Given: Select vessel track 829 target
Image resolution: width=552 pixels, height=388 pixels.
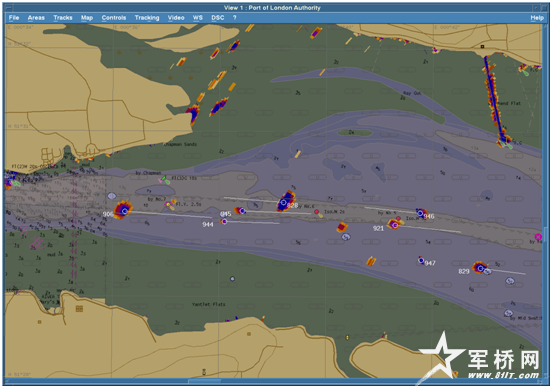Looking at the screenshot, I should (480, 269).
